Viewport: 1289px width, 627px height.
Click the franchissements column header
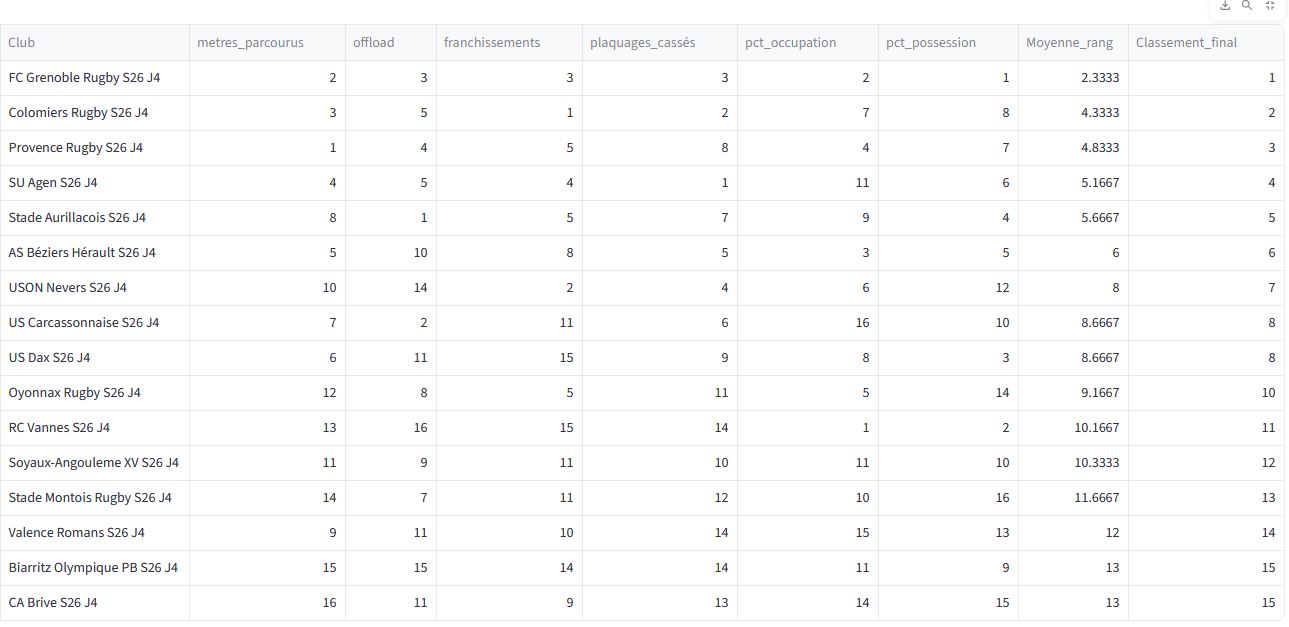492,42
